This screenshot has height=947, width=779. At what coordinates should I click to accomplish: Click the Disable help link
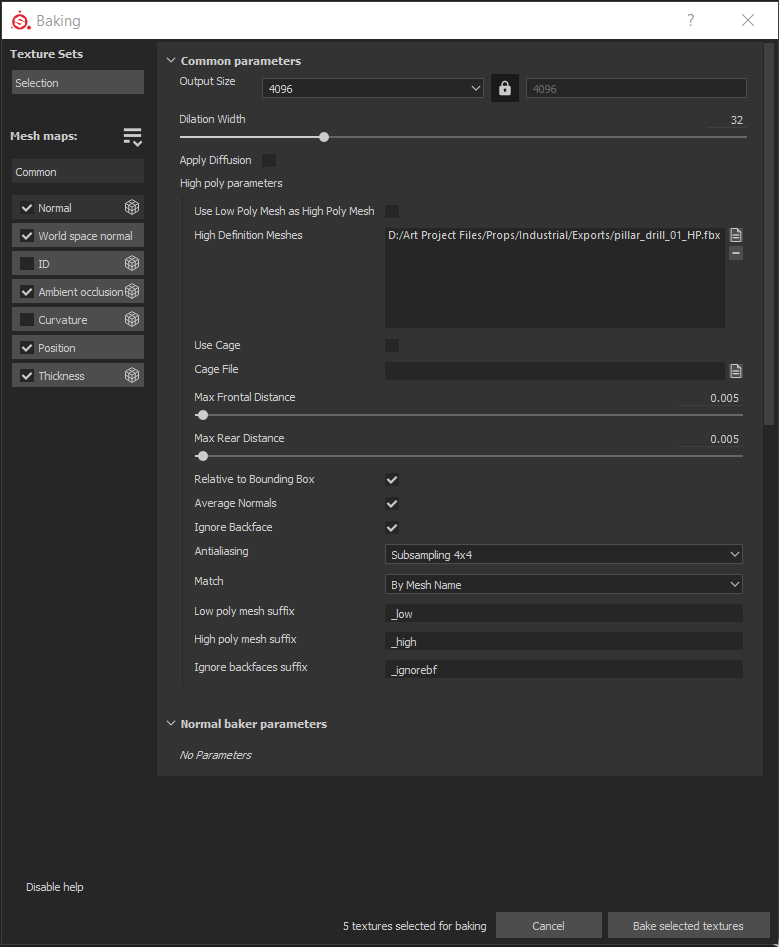pyautogui.click(x=54, y=886)
